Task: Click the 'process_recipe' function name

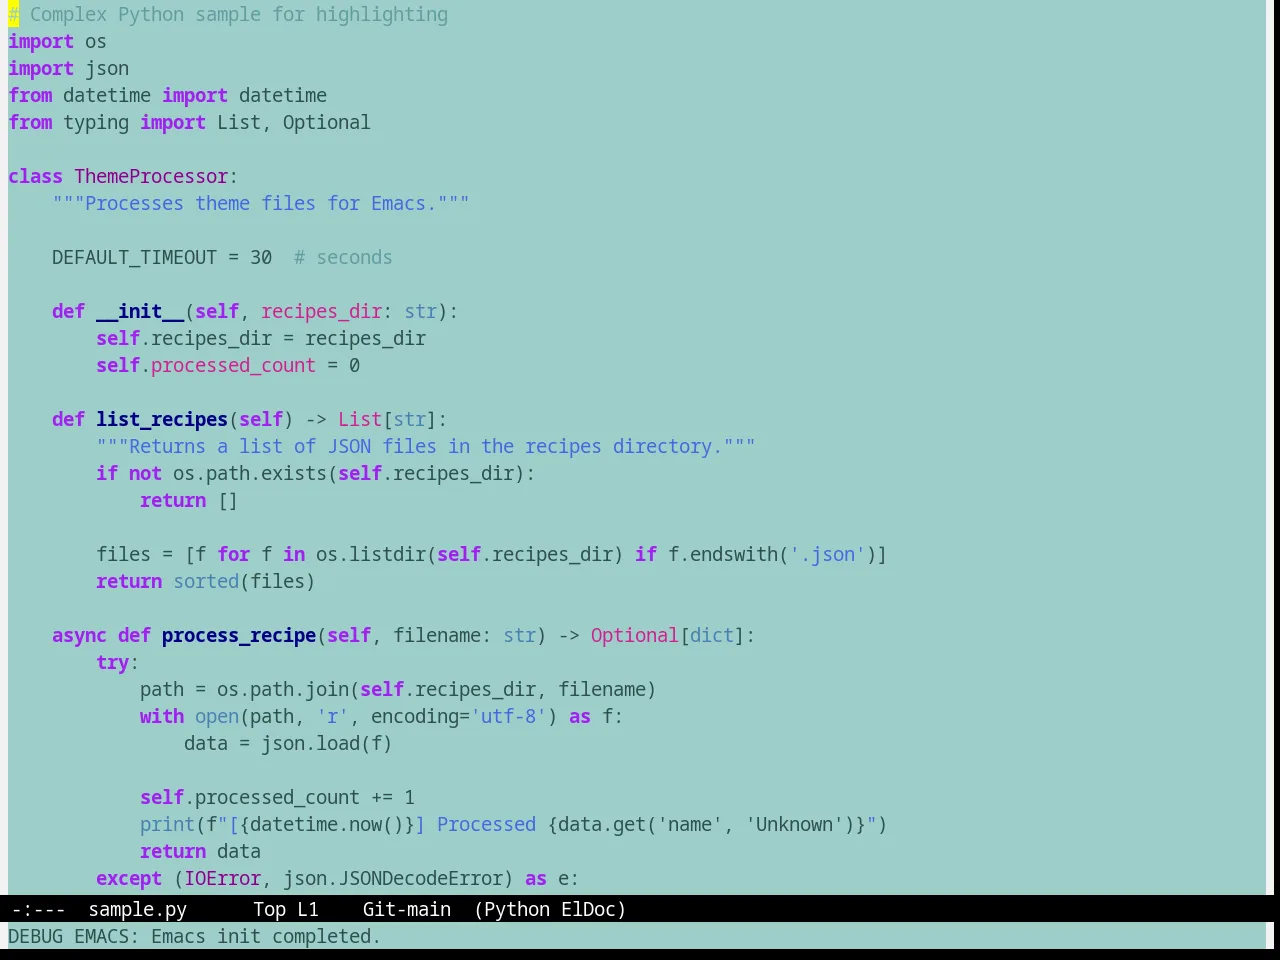Action: point(239,636)
